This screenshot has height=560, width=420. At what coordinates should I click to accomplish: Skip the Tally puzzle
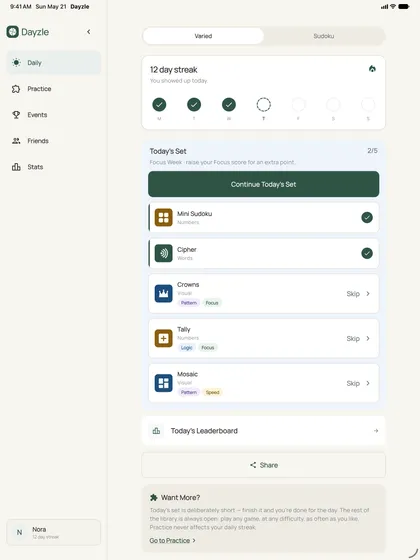[353, 338]
